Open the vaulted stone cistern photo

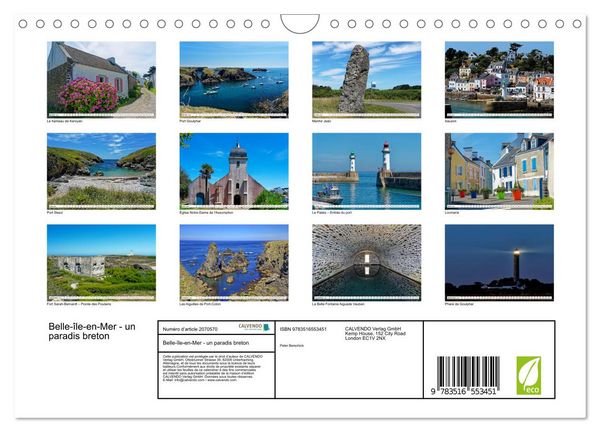(367, 262)
